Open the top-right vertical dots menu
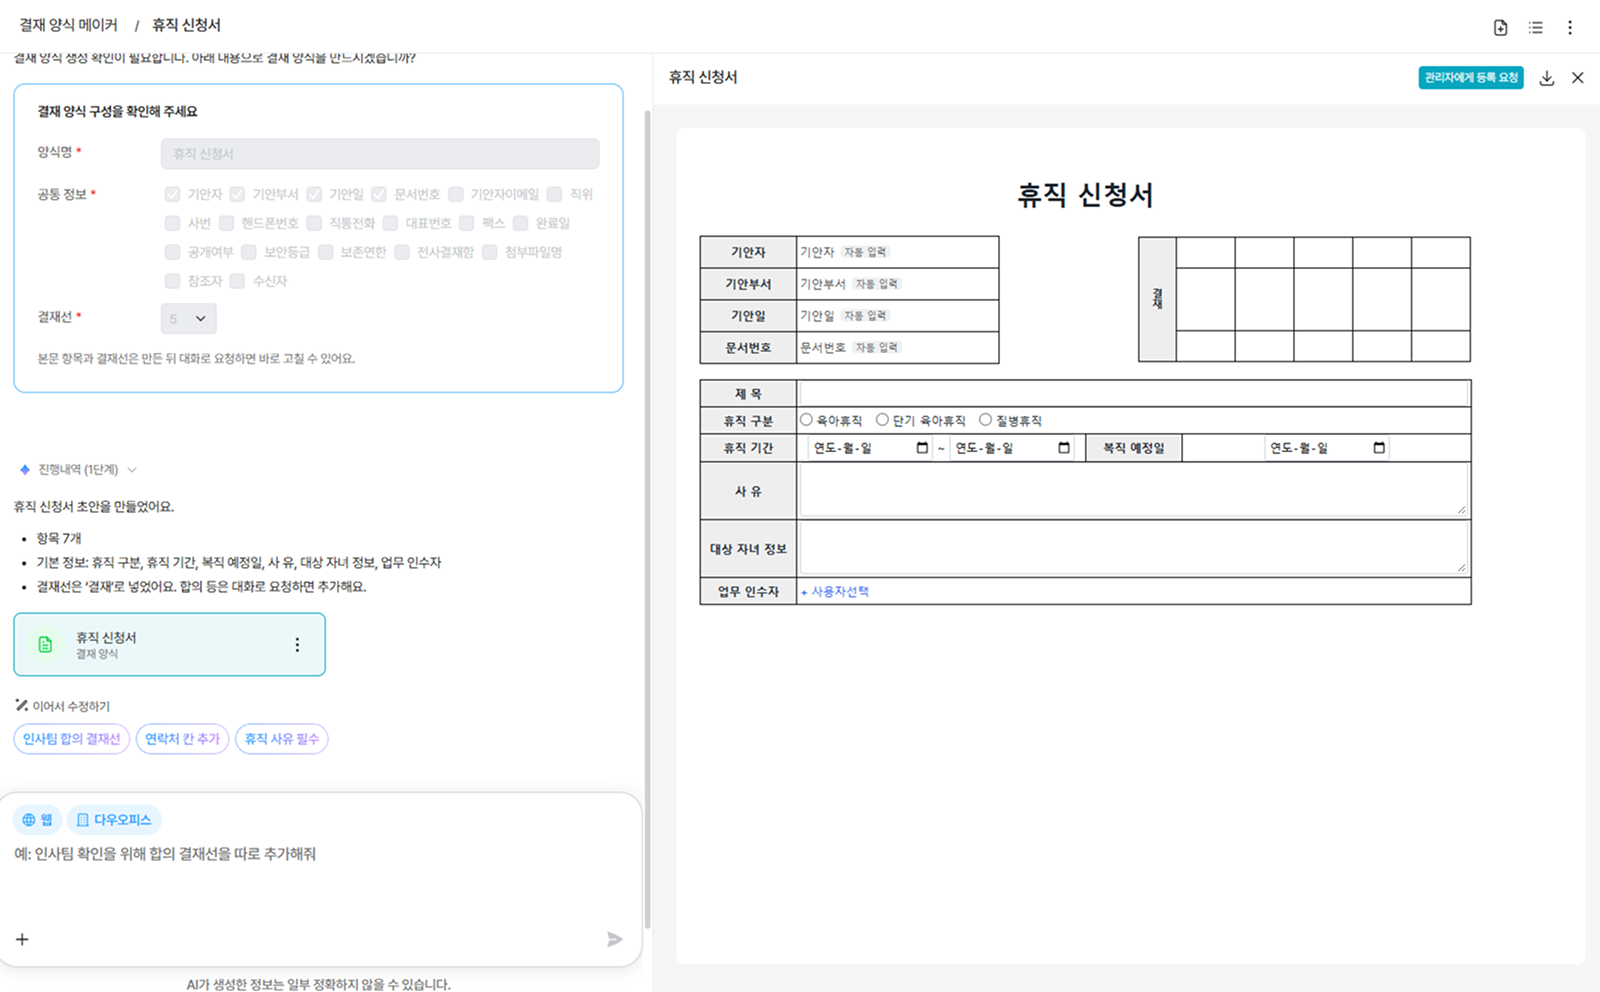 pyautogui.click(x=1570, y=28)
